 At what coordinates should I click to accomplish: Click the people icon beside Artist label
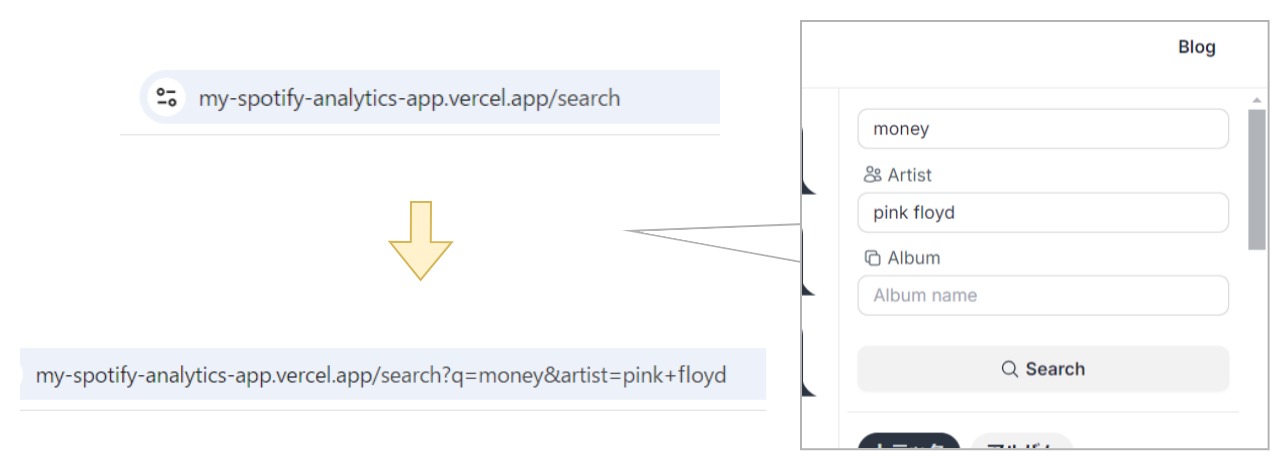pos(872,175)
